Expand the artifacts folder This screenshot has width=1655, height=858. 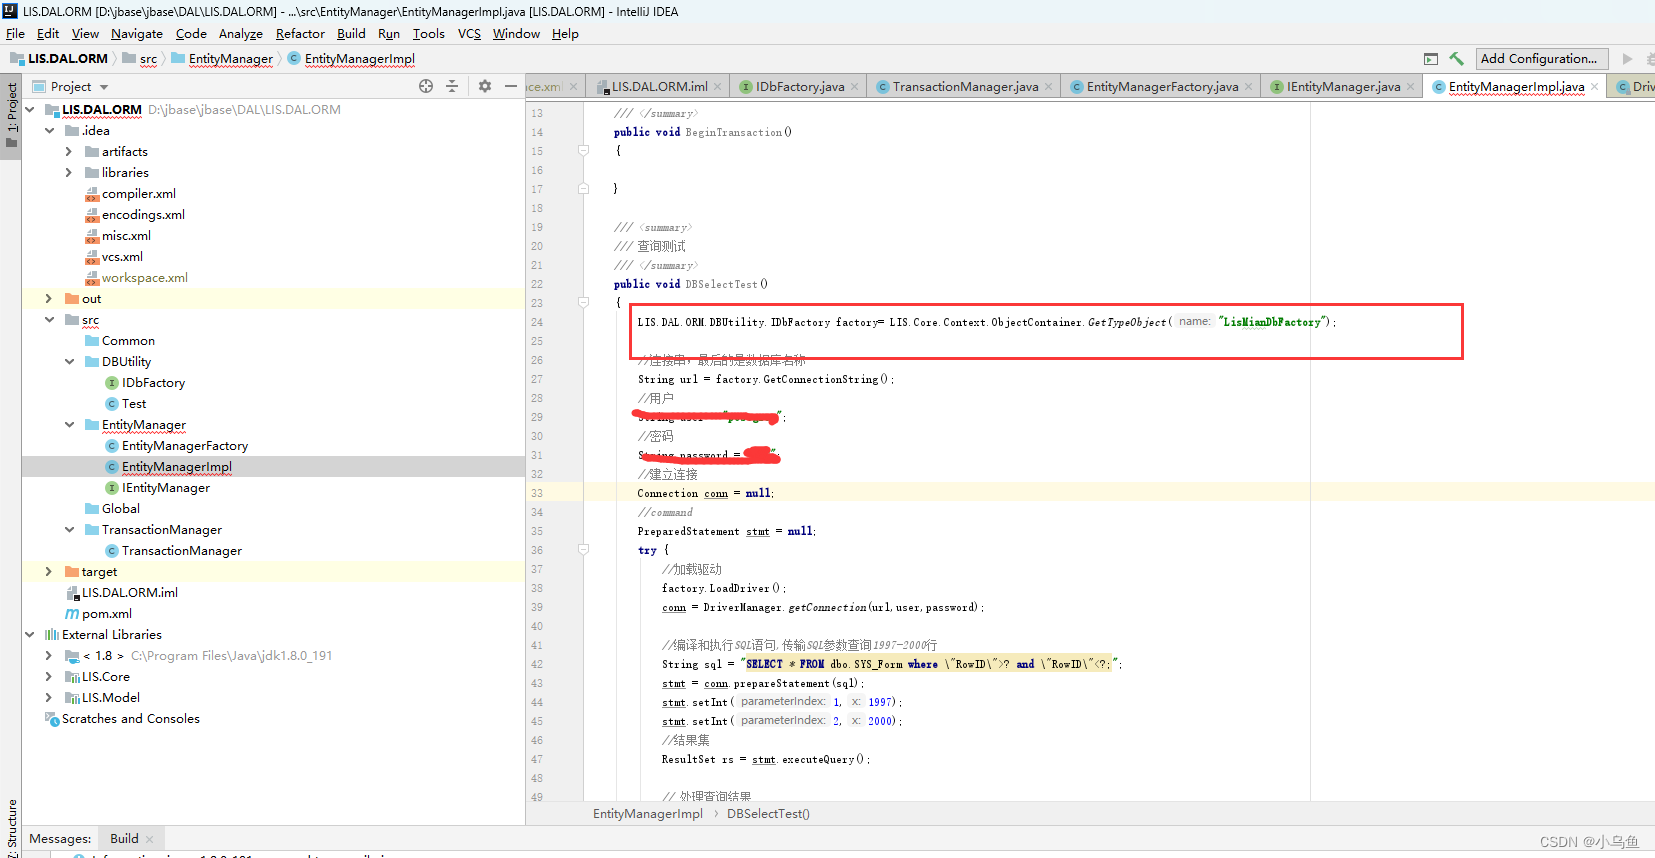69,152
